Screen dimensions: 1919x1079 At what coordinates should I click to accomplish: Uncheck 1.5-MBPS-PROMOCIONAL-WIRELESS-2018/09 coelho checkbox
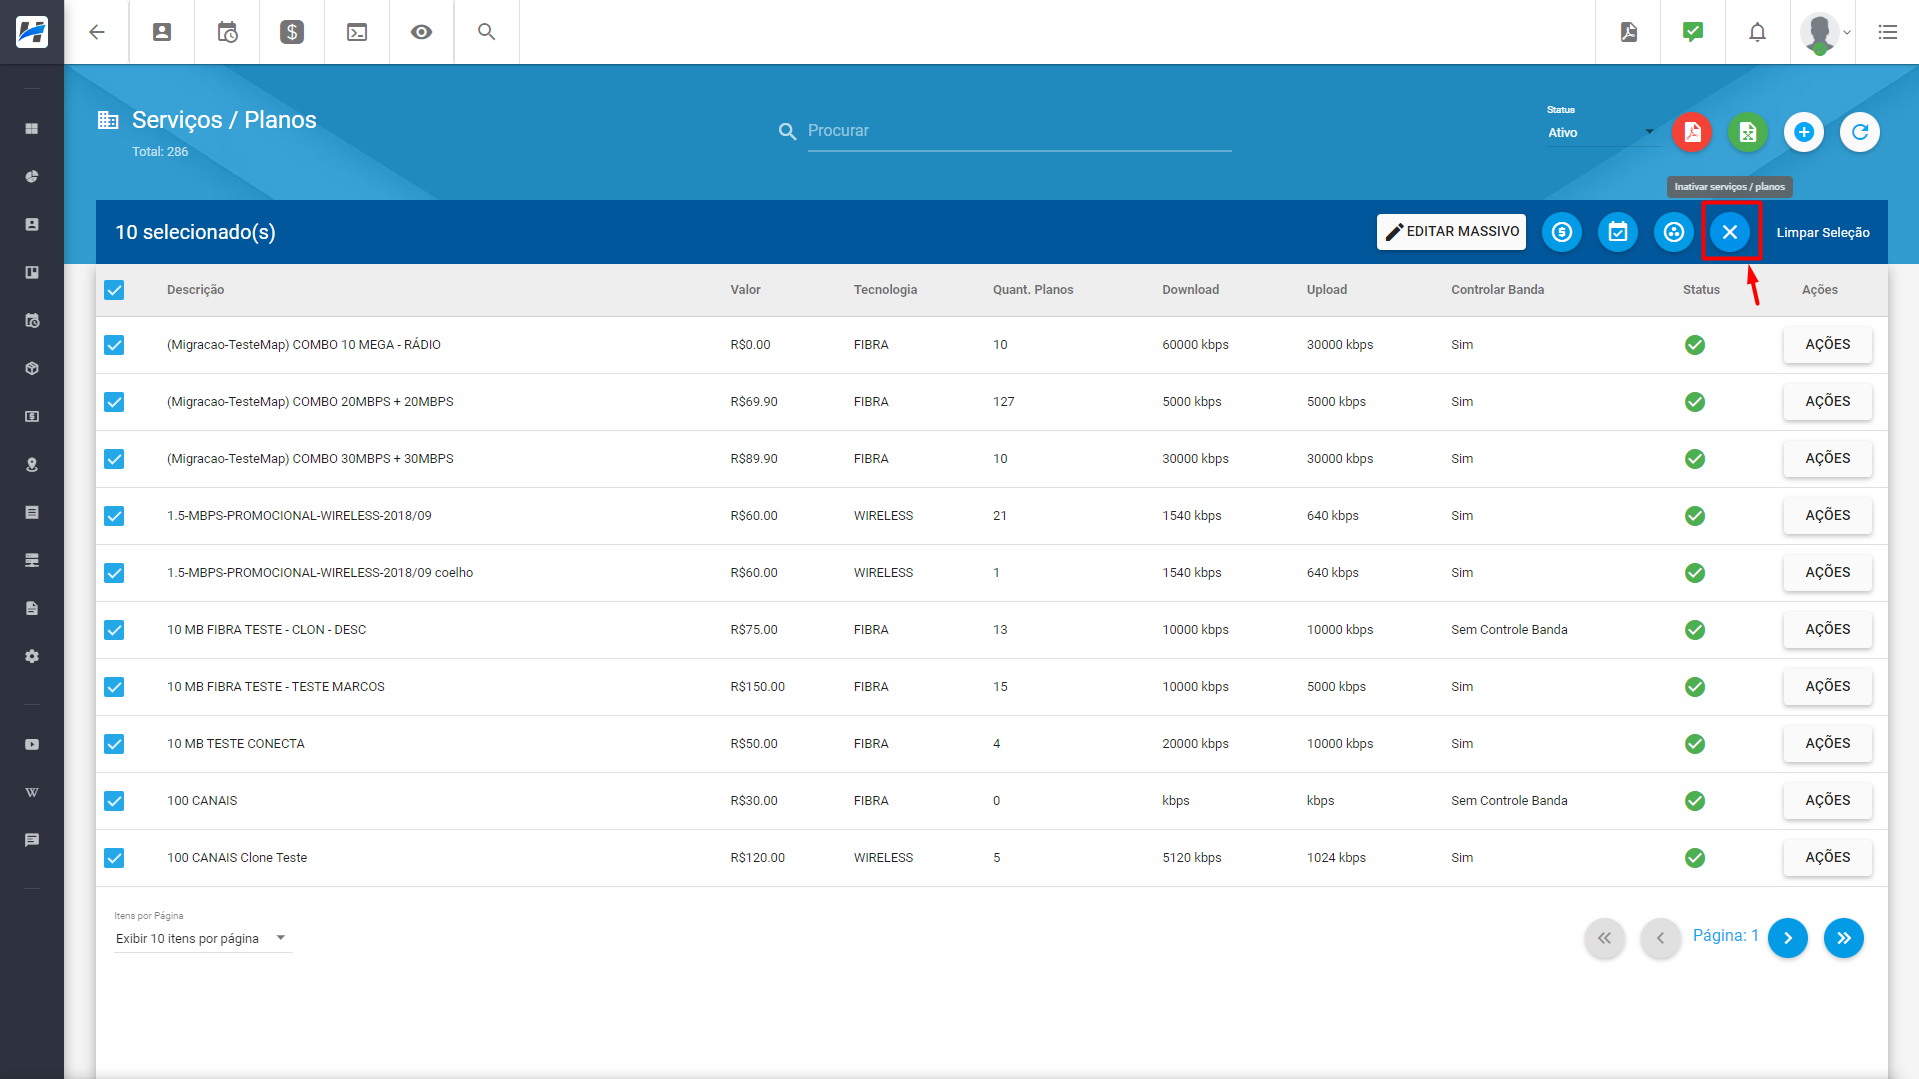[114, 573]
